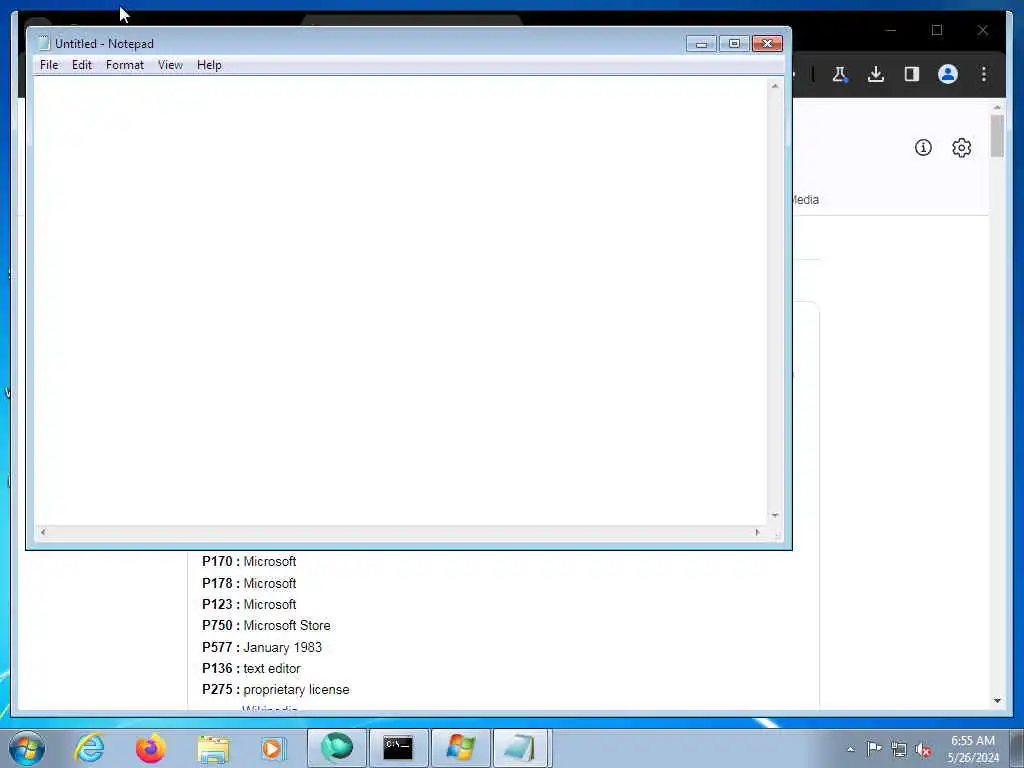Open the settings gear on the browser page
The image size is (1024, 768).
pyautogui.click(x=961, y=148)
